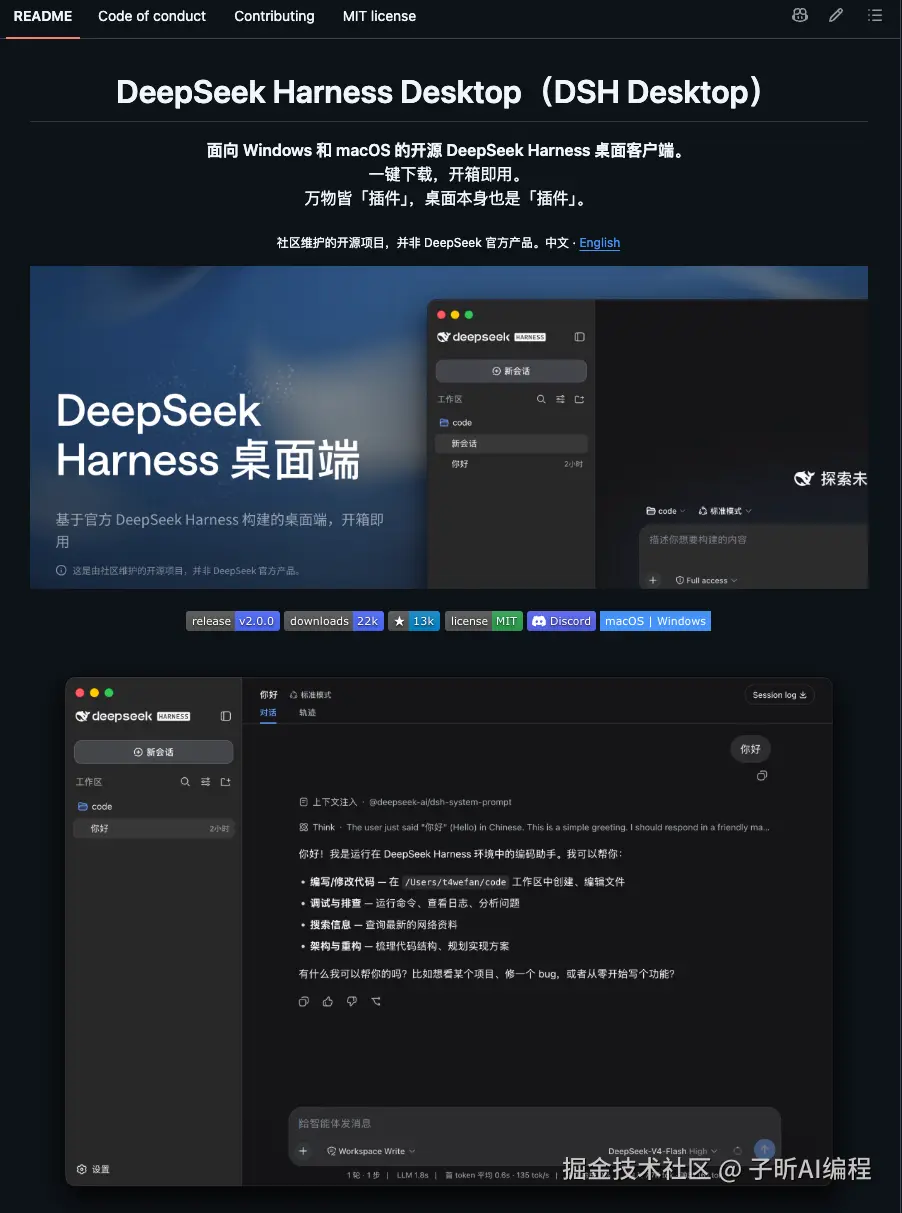
Task: Copy the assistant reply icon
Action: click(x=304, y=1001)
